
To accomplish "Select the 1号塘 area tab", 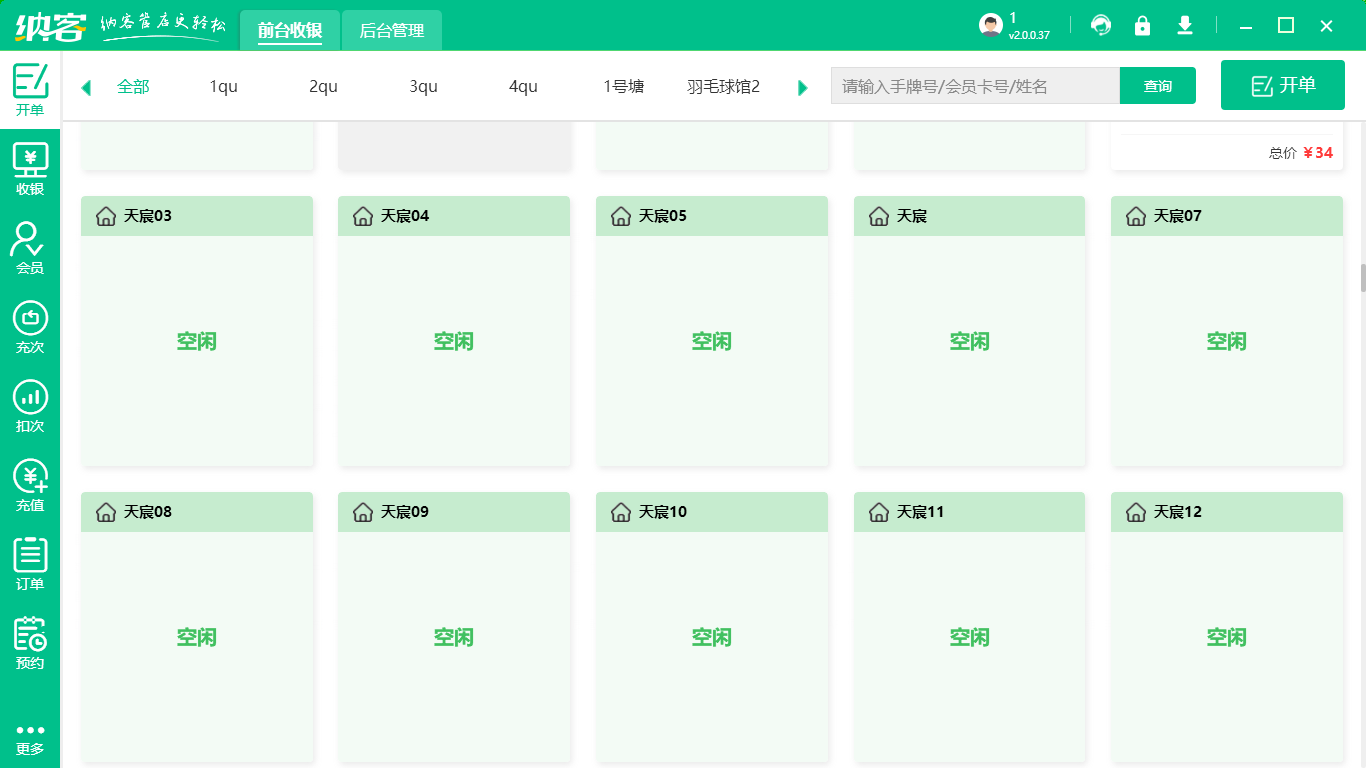I will (x=623, y=87).
